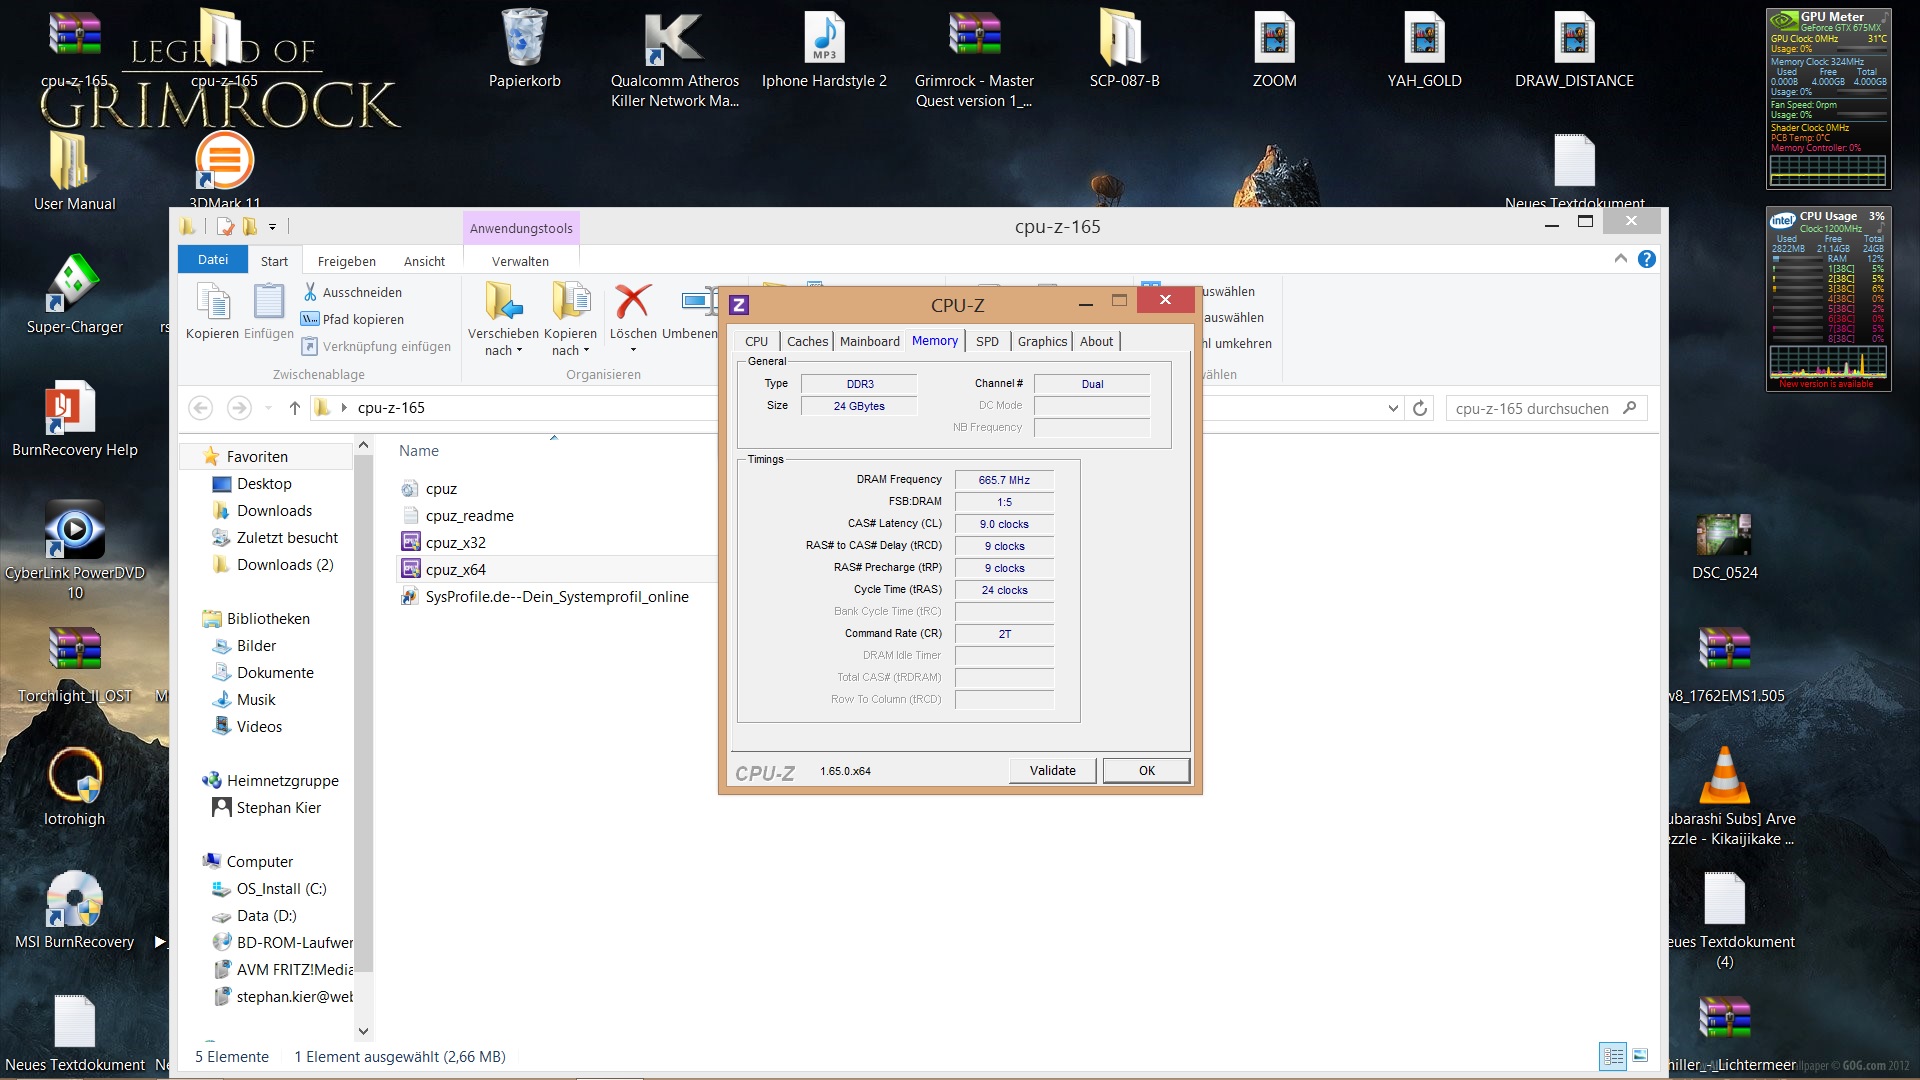The width and height of the screenshot is (1920, 1080).
Task: Click the Löschen delete icon in ribbon
Action: tap(632, 302)
